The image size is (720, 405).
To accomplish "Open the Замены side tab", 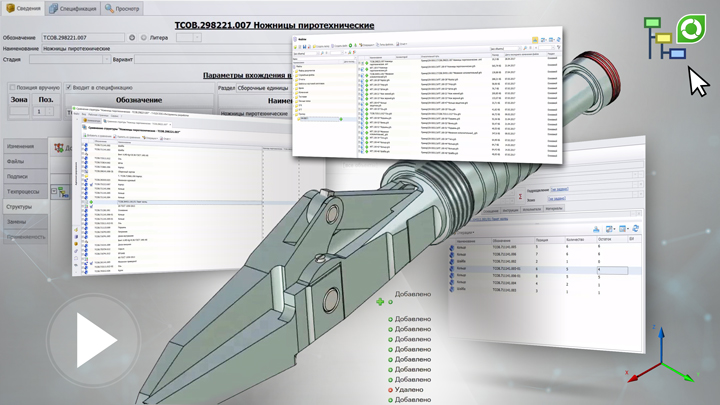I will [x=25, y=222].
